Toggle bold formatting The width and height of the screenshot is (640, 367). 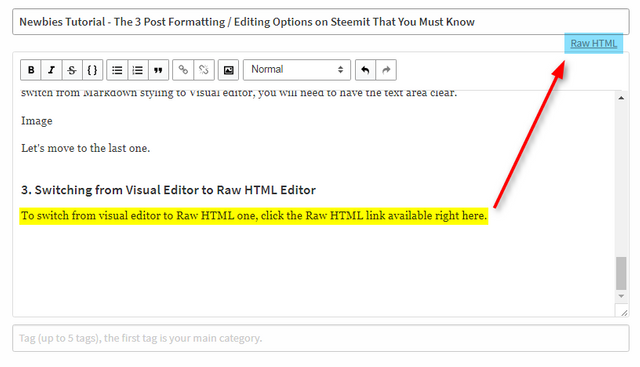coord(31,70)
